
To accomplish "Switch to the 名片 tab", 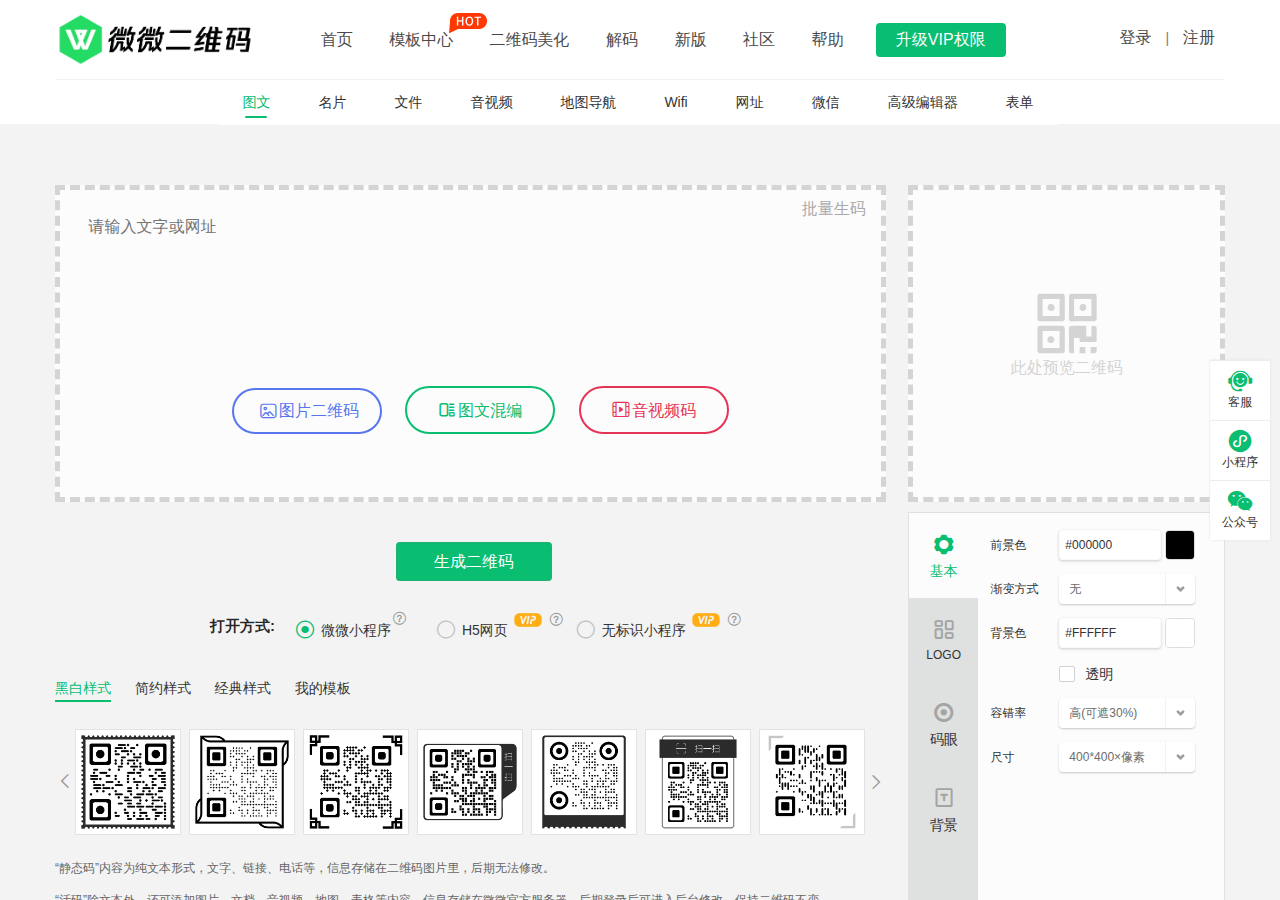I will [333, 102].
